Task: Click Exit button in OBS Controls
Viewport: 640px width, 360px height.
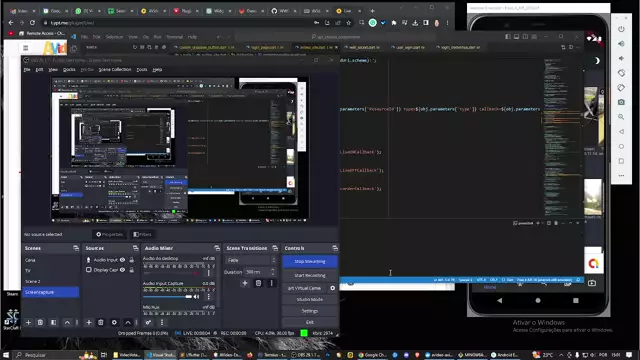Action: coord(310,322)
